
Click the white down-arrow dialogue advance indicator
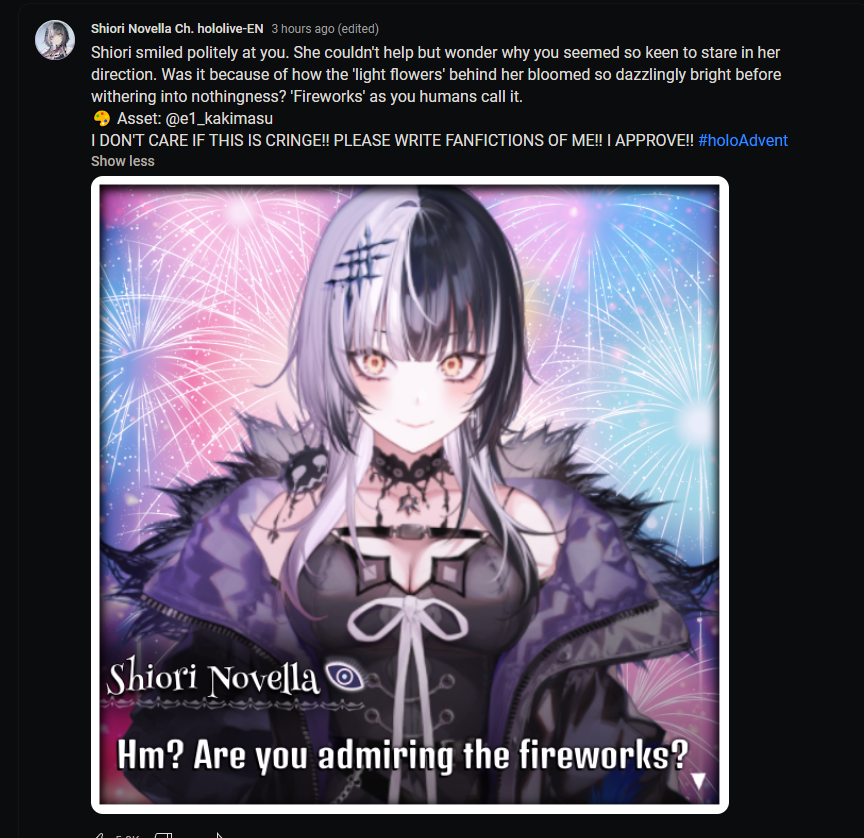[698, 781]
